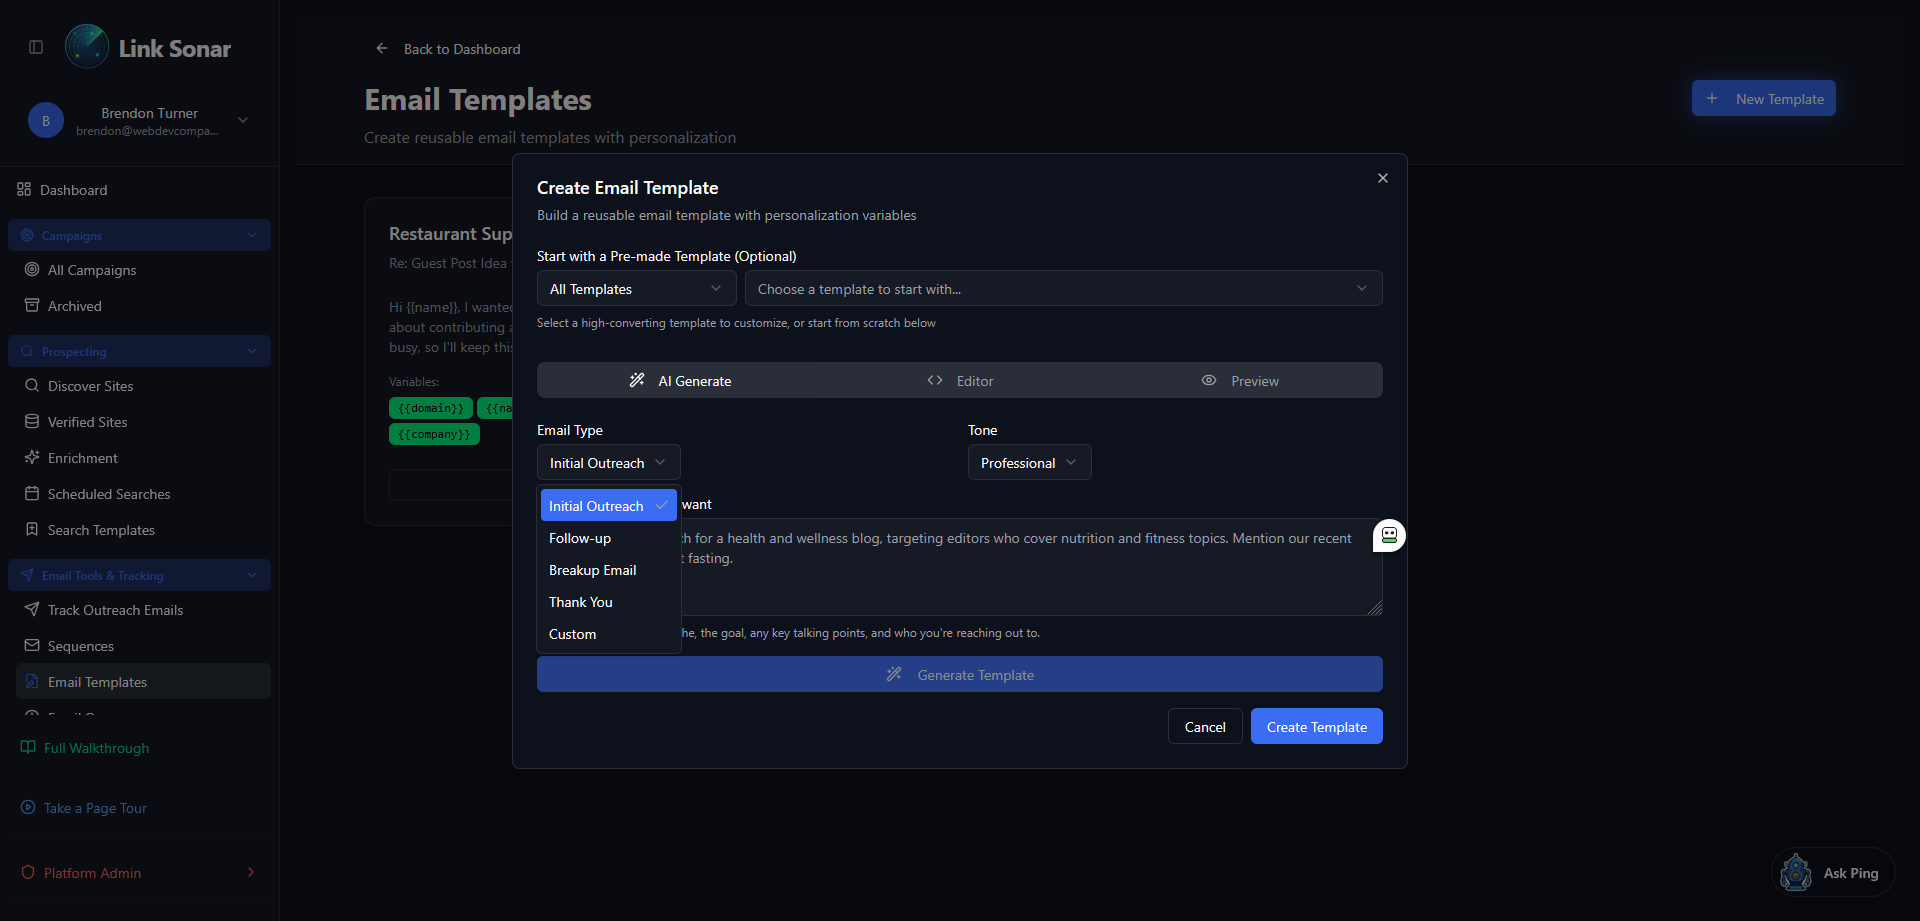The width and height of the screenshot is (1920, 921).
Task: Open Discover Sites from the sidebar
Action: click(x=90, y=386)
